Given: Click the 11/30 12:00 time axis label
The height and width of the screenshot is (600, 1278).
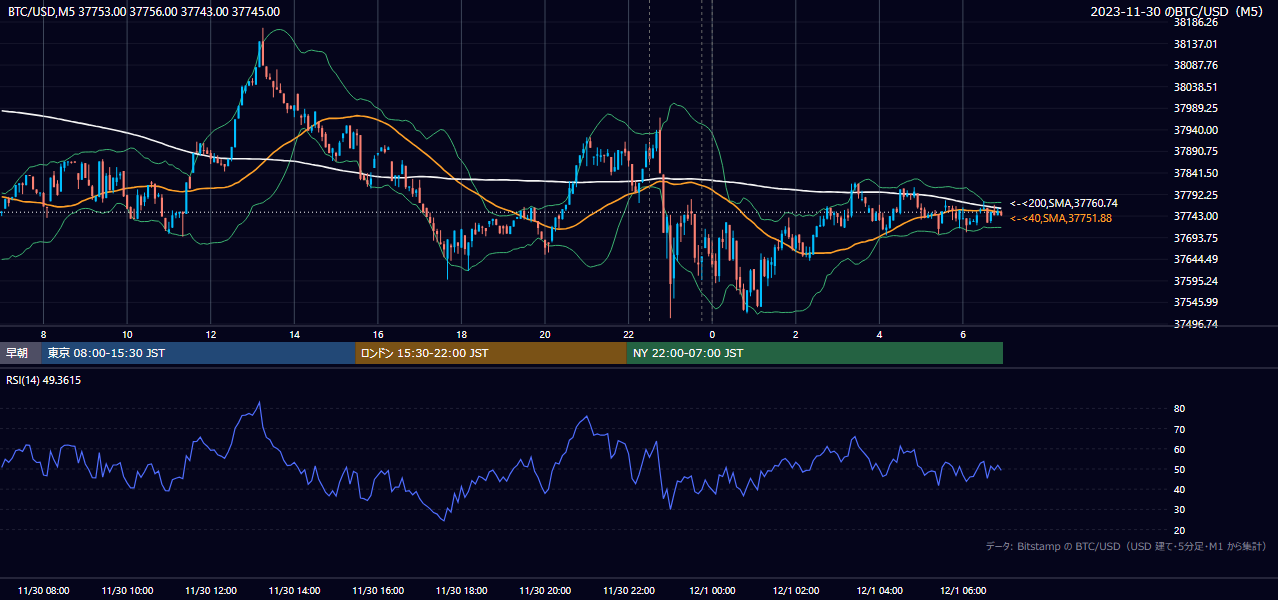Looking at the screenshot, I should click(212, 591).
